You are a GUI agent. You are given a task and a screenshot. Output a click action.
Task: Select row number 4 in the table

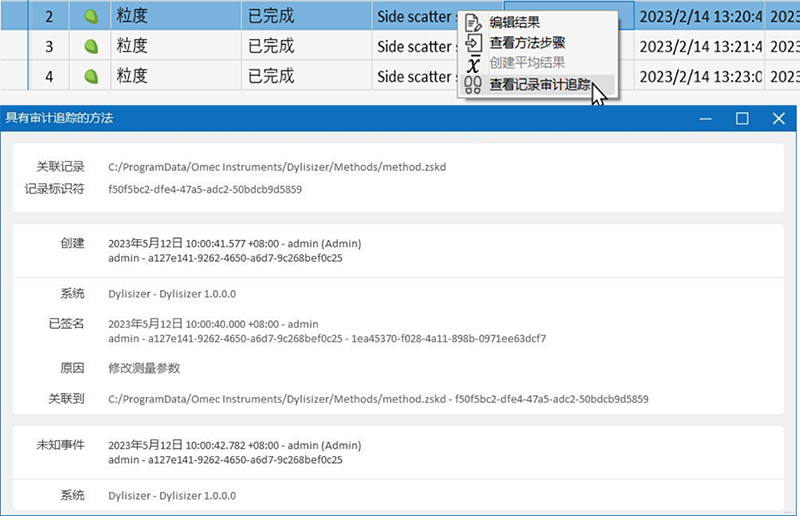pyautogui.click(x=49, y=77)
